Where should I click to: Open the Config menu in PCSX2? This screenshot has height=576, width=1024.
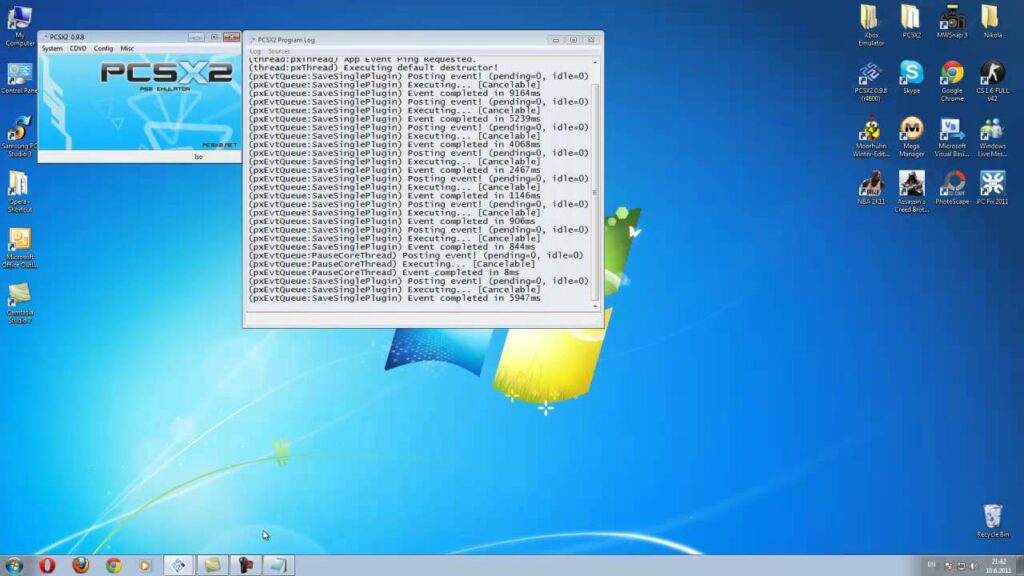(x=103, y=48)
